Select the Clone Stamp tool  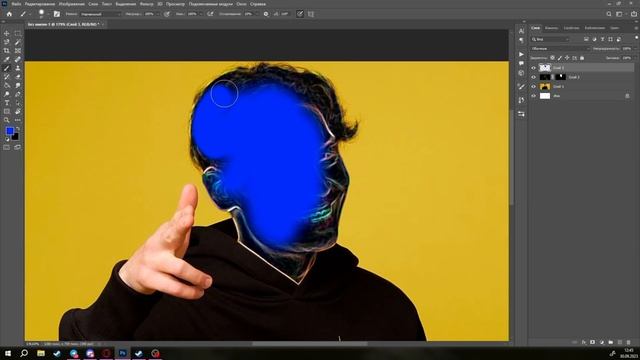18,68
